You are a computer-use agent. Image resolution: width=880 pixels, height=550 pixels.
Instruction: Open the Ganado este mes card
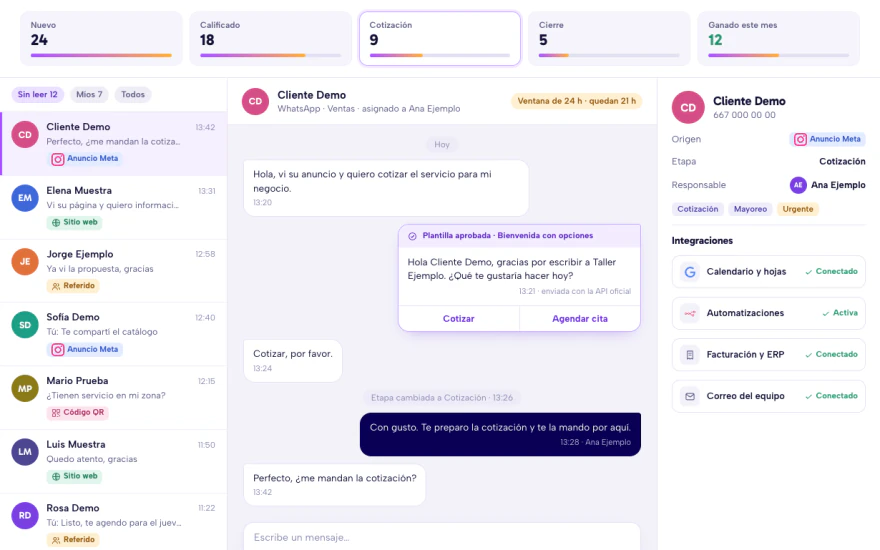[x=778, y=39]
